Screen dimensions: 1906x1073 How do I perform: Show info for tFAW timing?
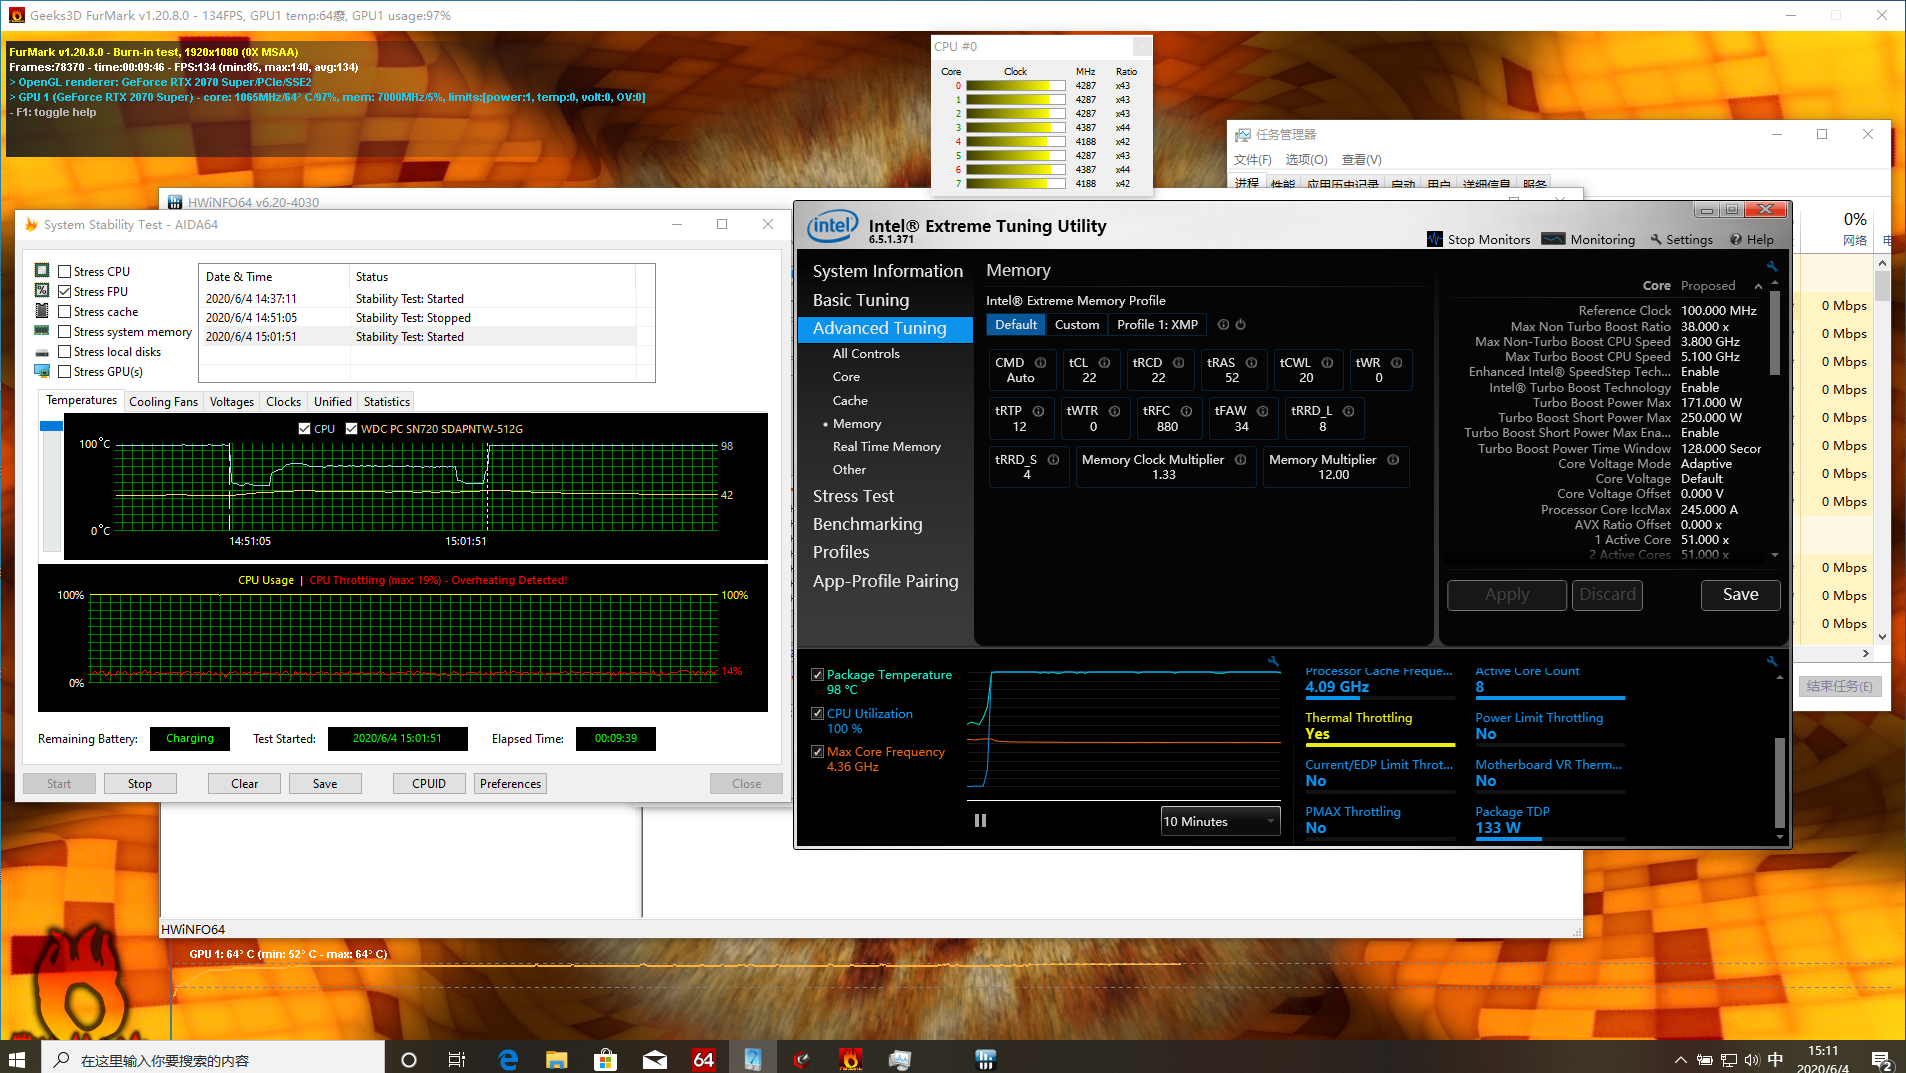pos(1262,411)
